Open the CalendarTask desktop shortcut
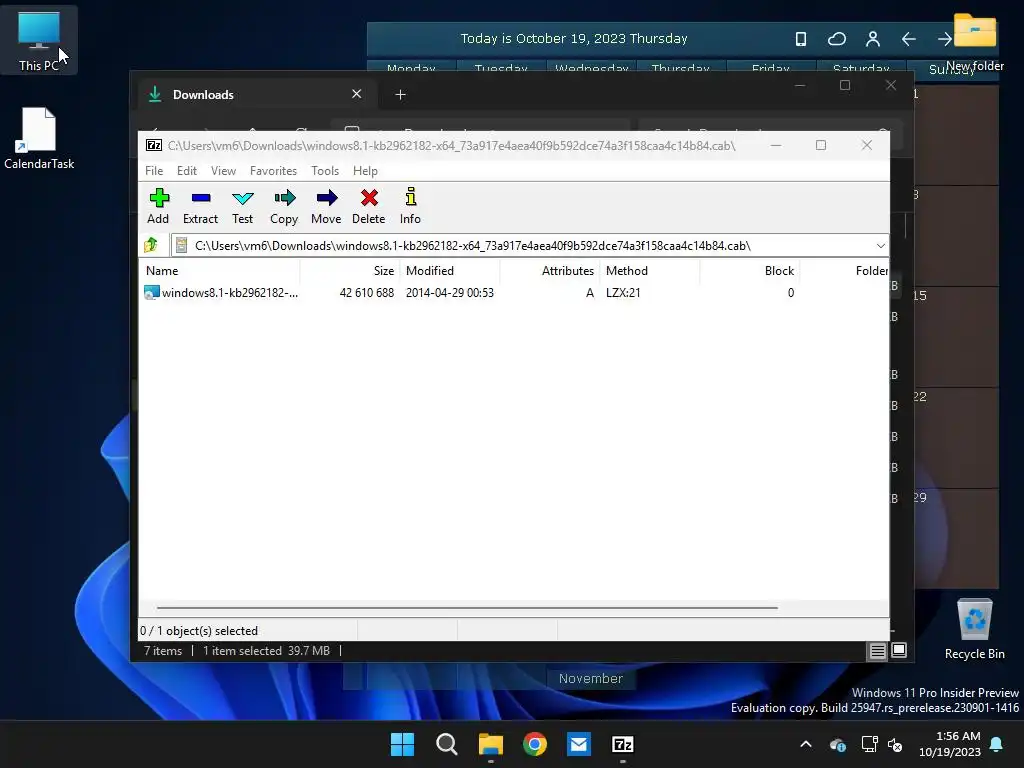1024x768 pixels. click(39, 138)
